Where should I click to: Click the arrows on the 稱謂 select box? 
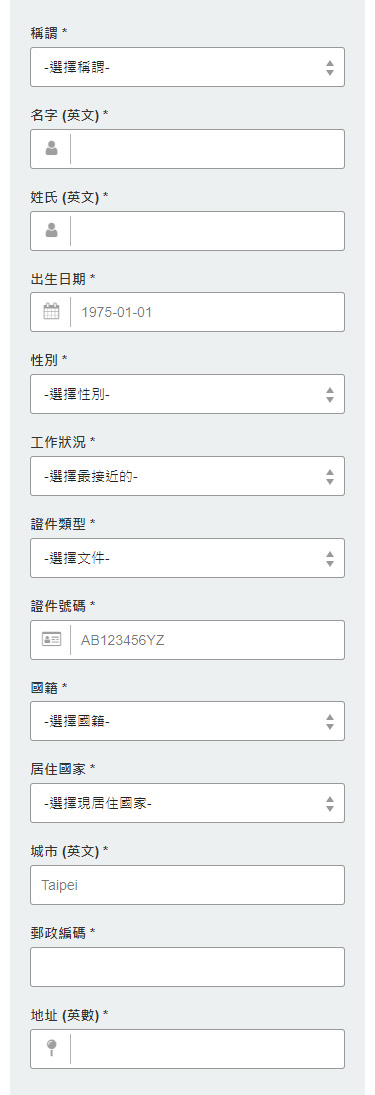click(x=330, y=68)
